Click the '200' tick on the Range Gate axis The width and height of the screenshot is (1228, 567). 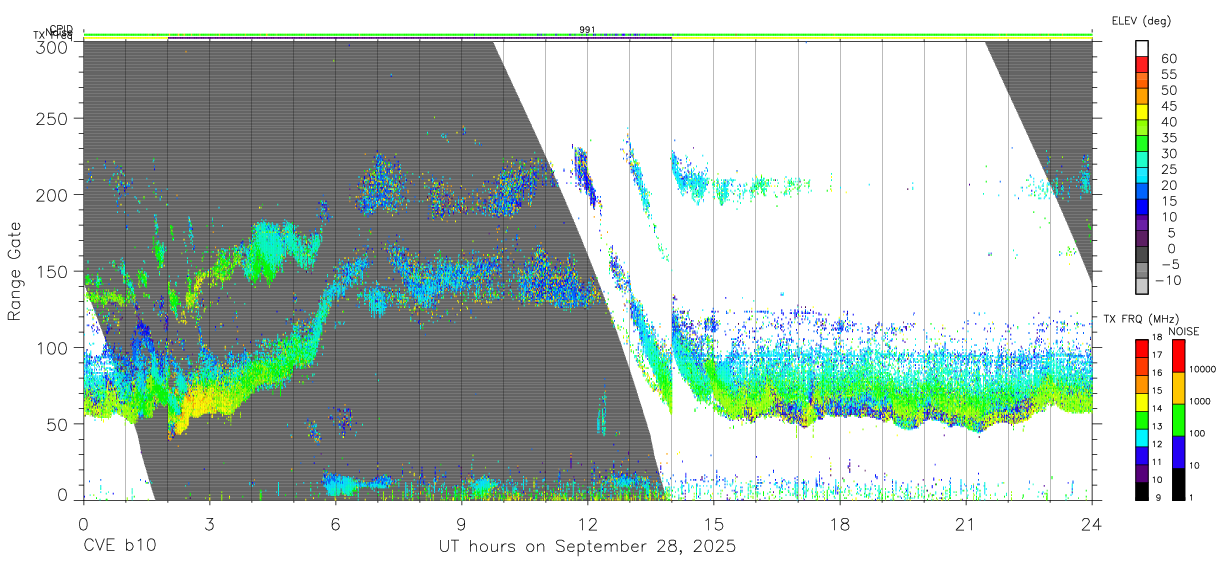pos(53,194)
